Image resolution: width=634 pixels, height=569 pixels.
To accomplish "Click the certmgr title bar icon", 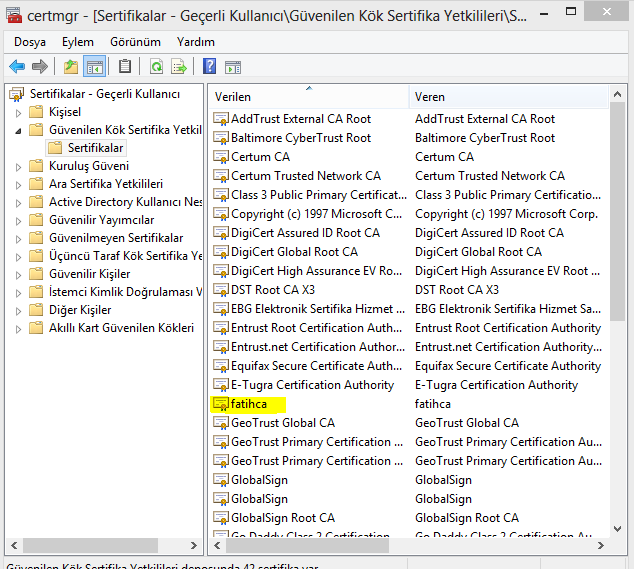I will [x=14, y=15].
